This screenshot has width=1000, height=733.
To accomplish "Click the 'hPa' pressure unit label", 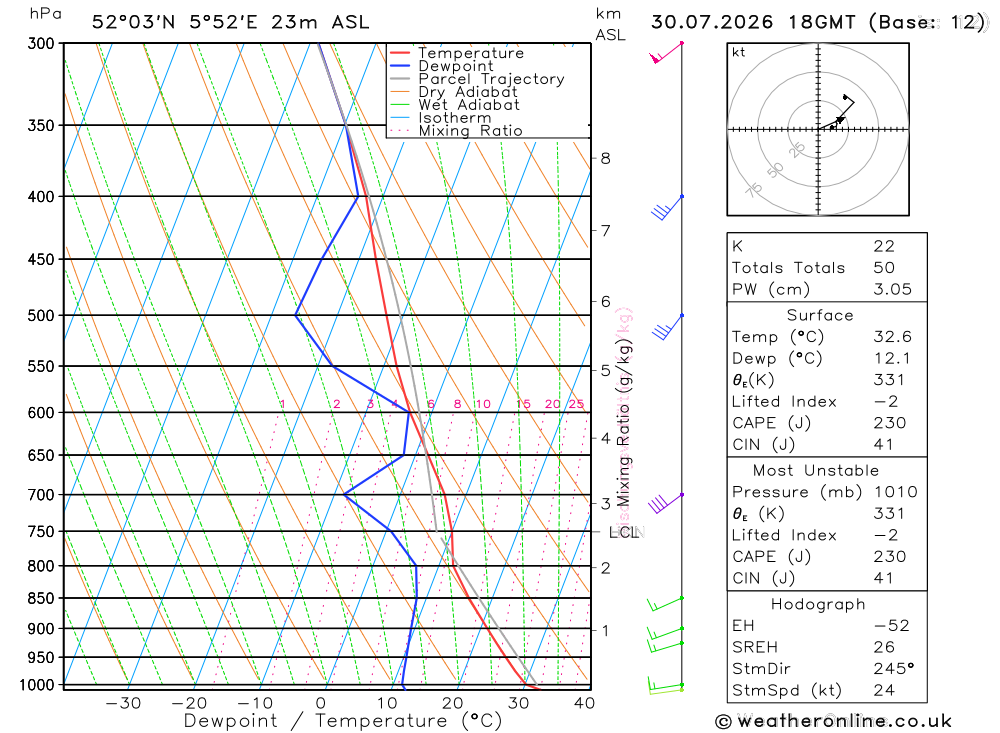I will [45, 13].
